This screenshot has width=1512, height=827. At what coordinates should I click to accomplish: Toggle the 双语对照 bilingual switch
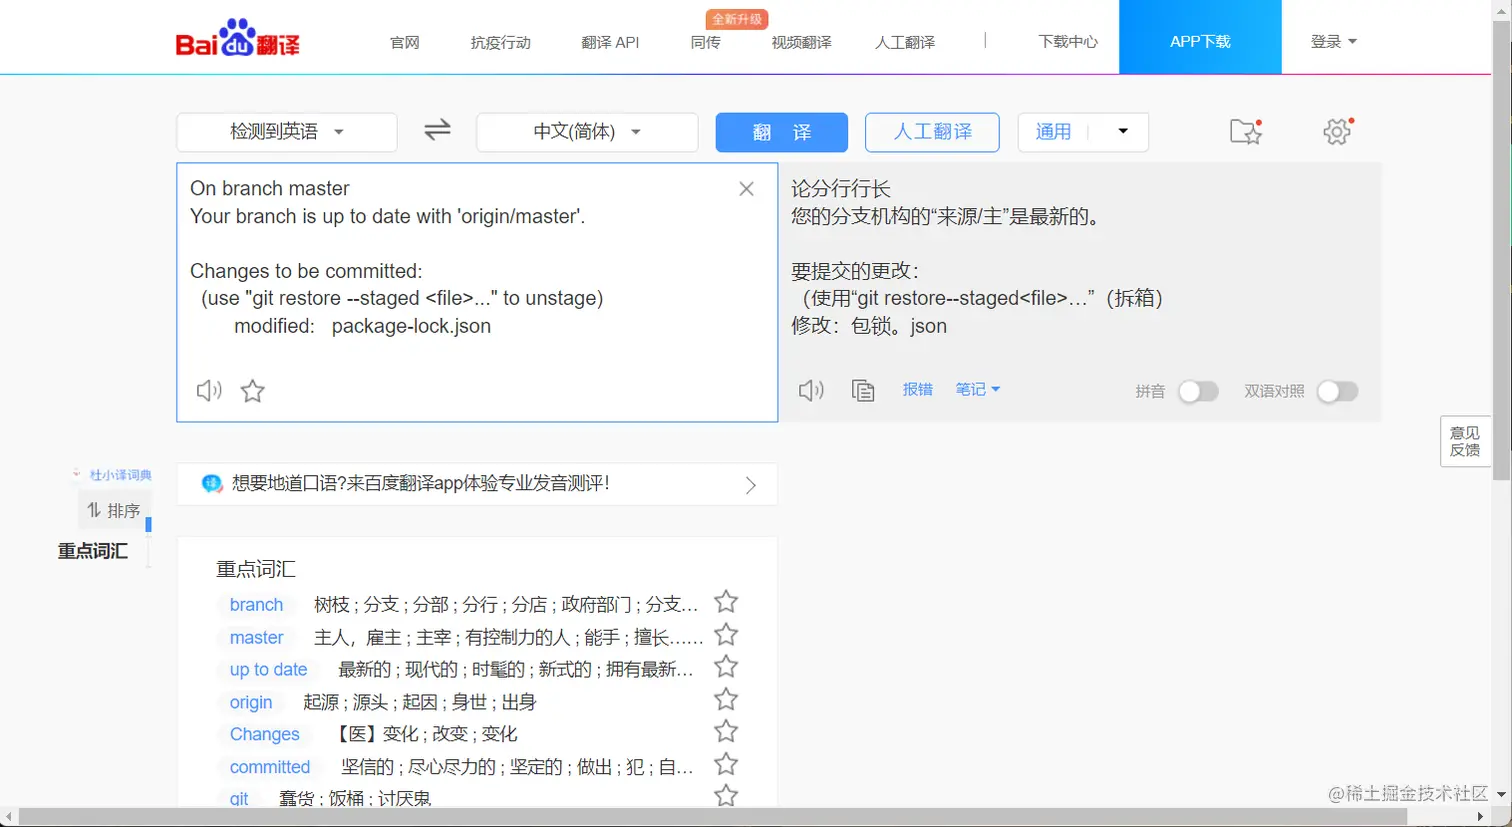tap(1337, 391)
